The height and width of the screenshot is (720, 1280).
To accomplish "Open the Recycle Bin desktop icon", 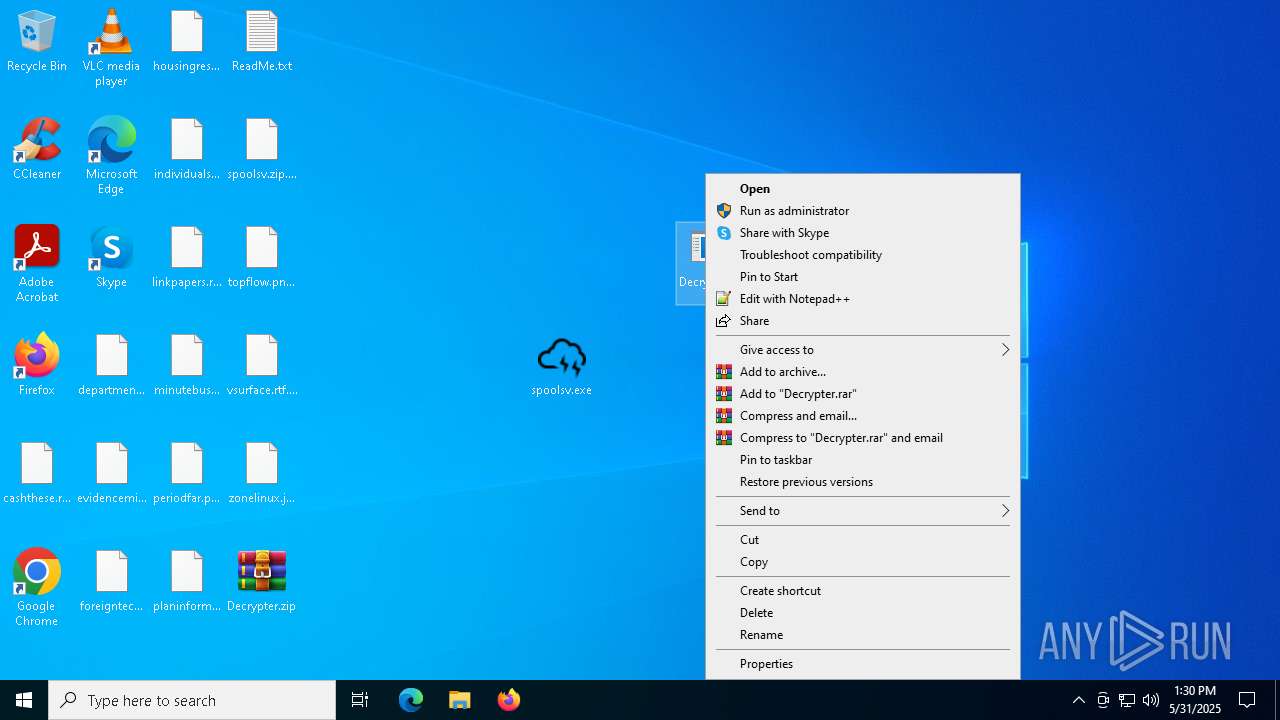I will point(37,42).
